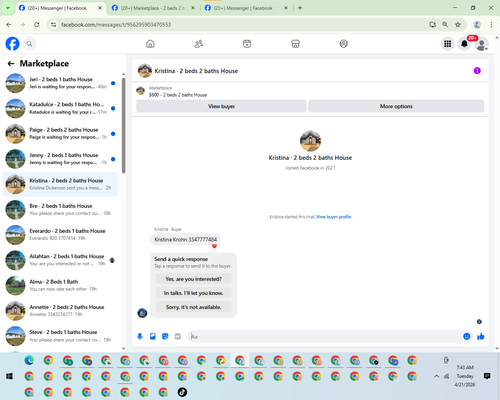Click the back arrow beside Marketplace
The width and height of the screenshot is (500, 400).
(x=11, y=63)
